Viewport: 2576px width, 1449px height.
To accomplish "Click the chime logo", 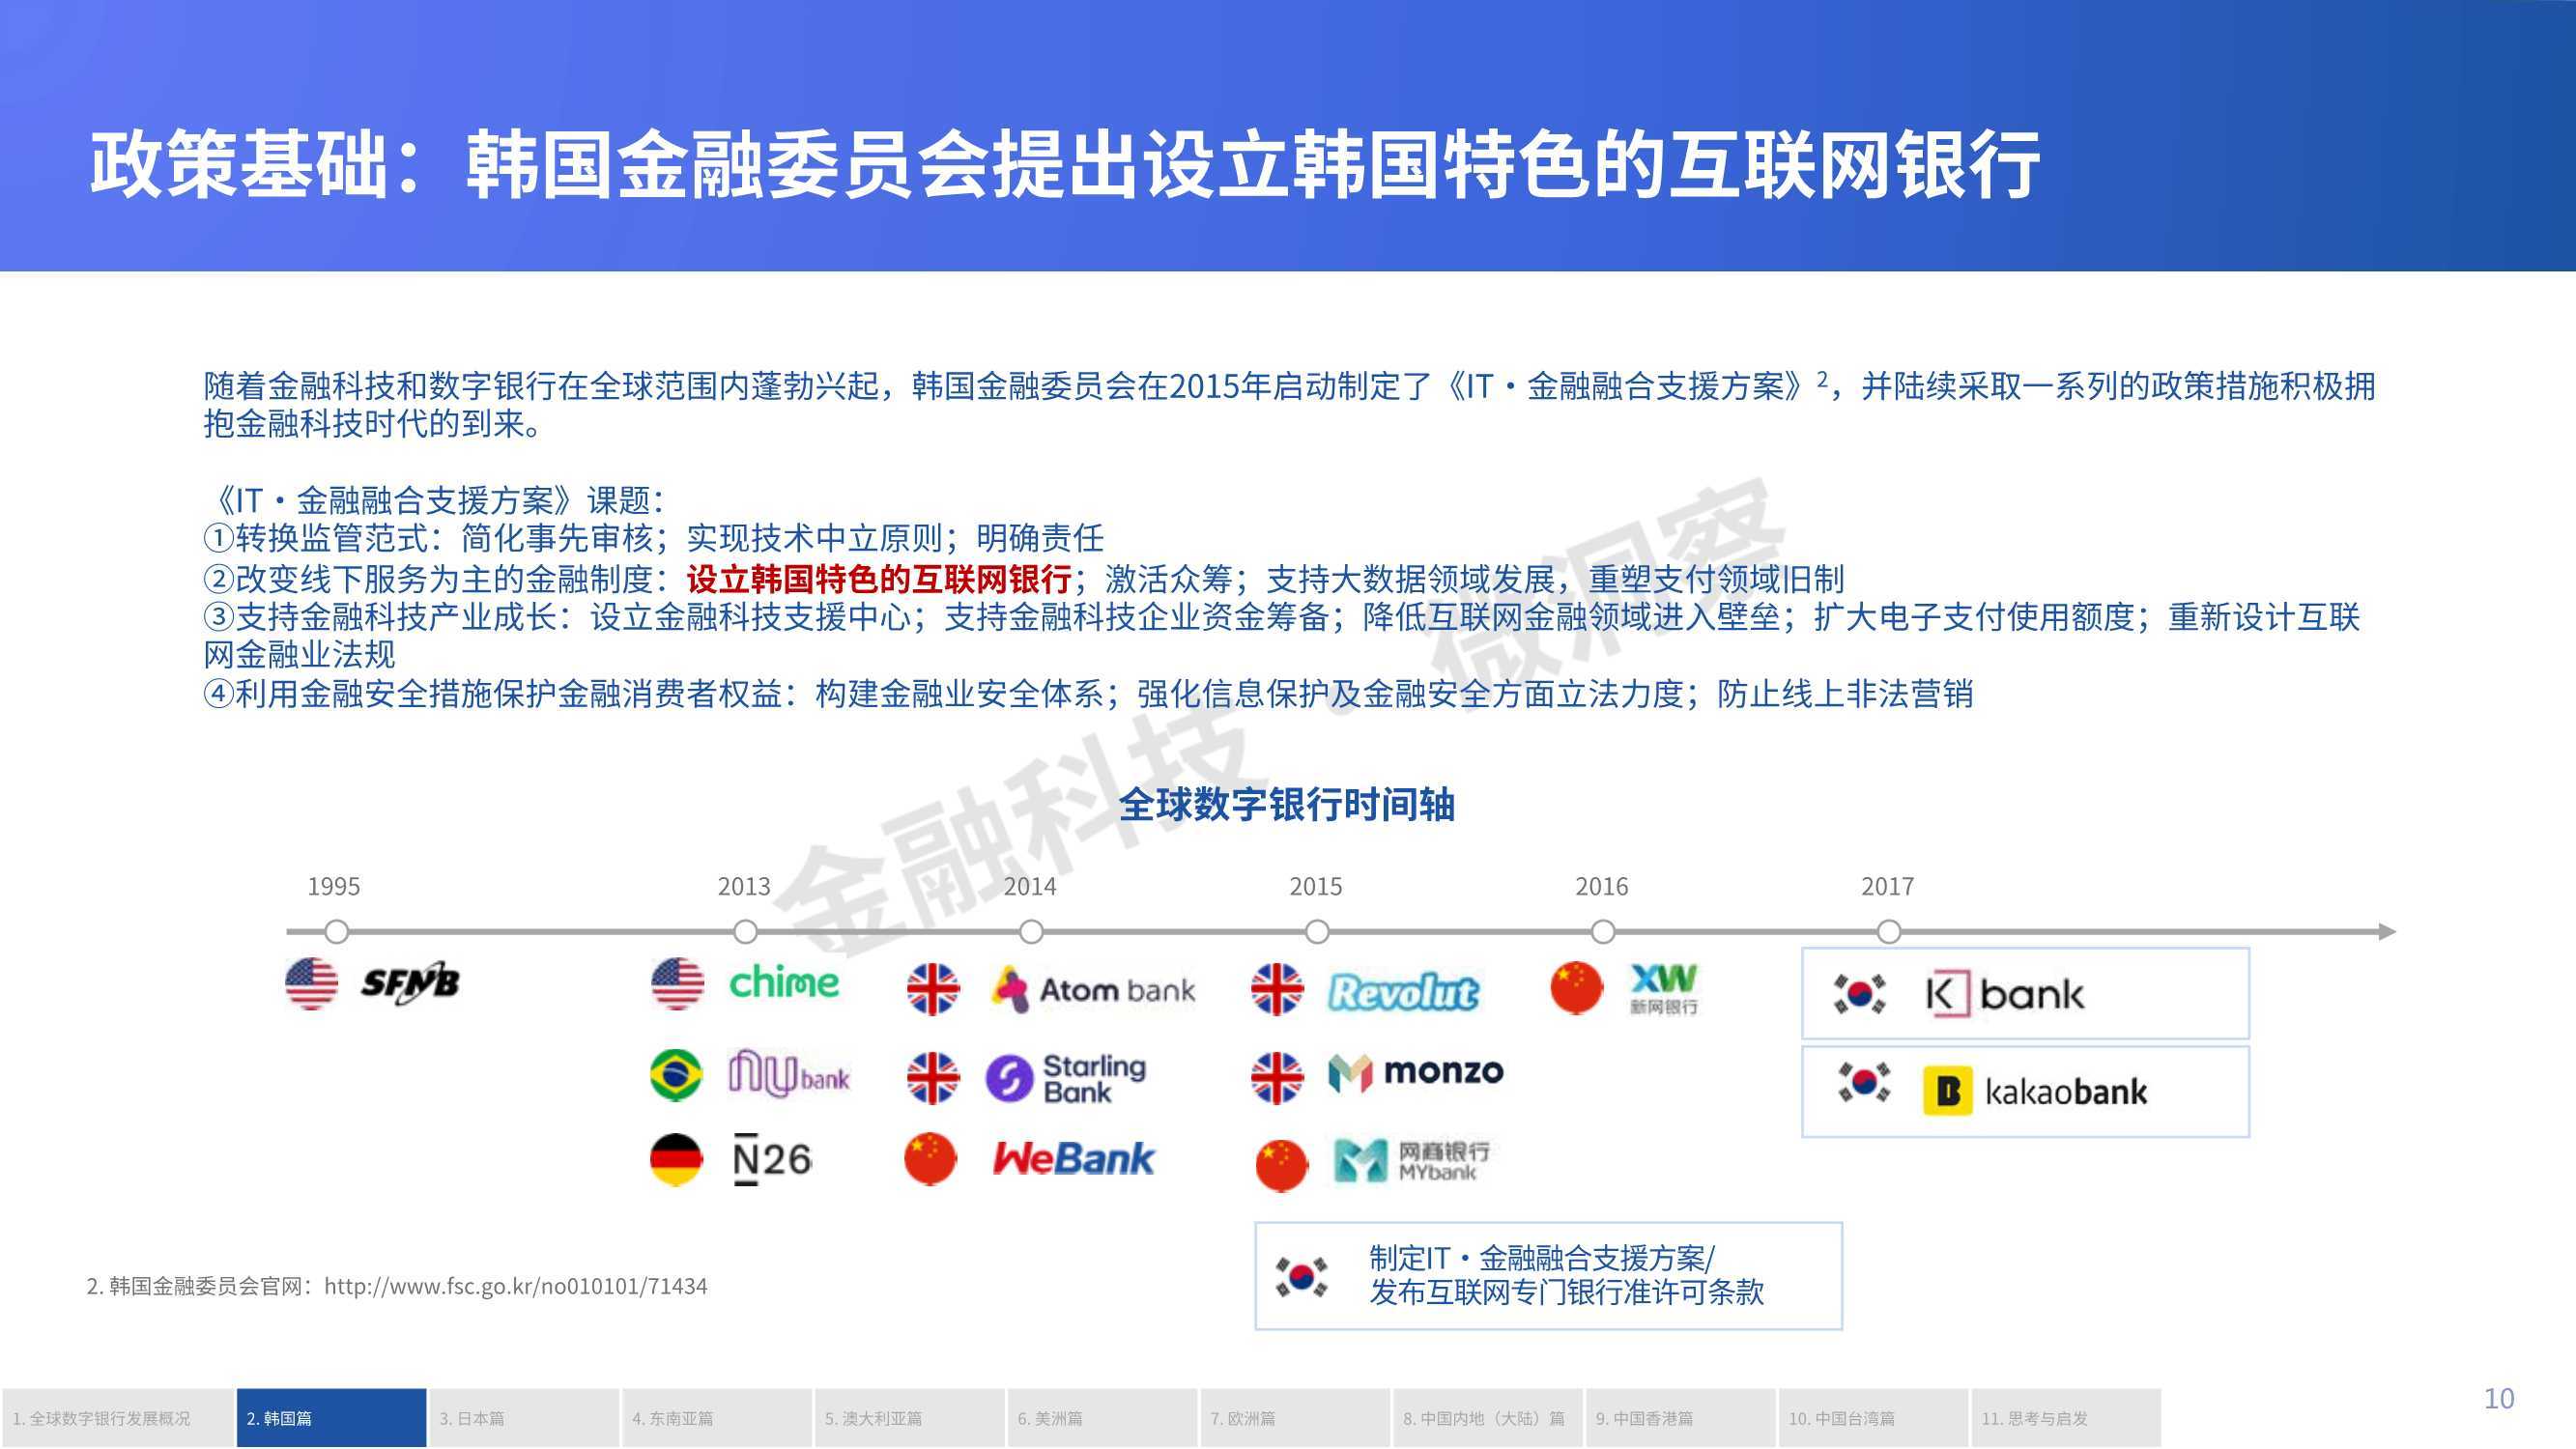I will pyautogui.click(x=784, y=983).
